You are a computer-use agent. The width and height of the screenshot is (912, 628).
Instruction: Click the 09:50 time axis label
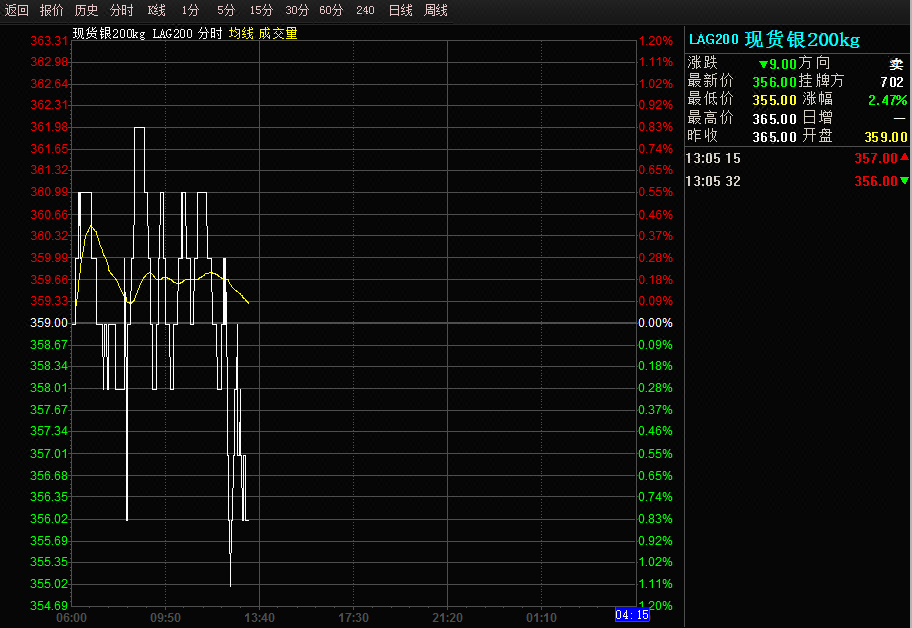tap(165, 618)
